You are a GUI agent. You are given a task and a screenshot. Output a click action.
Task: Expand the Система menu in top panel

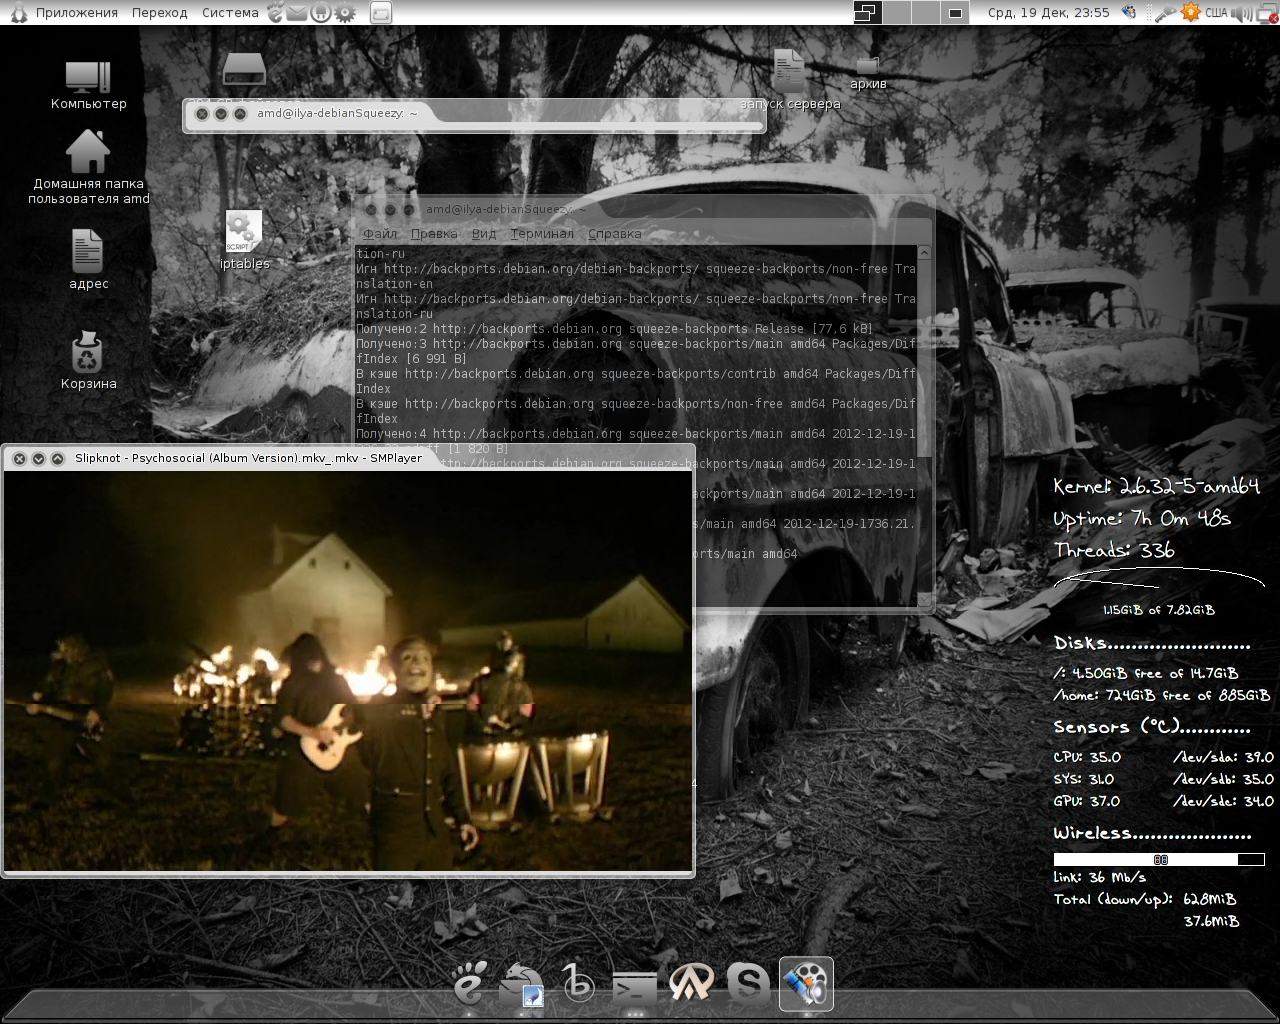230,13
